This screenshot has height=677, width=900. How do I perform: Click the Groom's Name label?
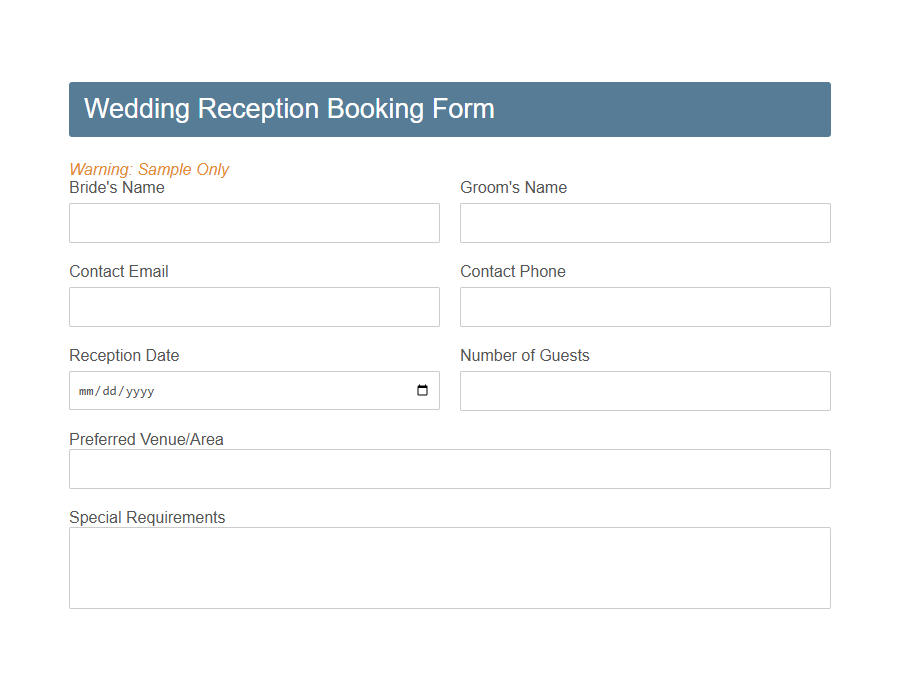coord(513,187)
